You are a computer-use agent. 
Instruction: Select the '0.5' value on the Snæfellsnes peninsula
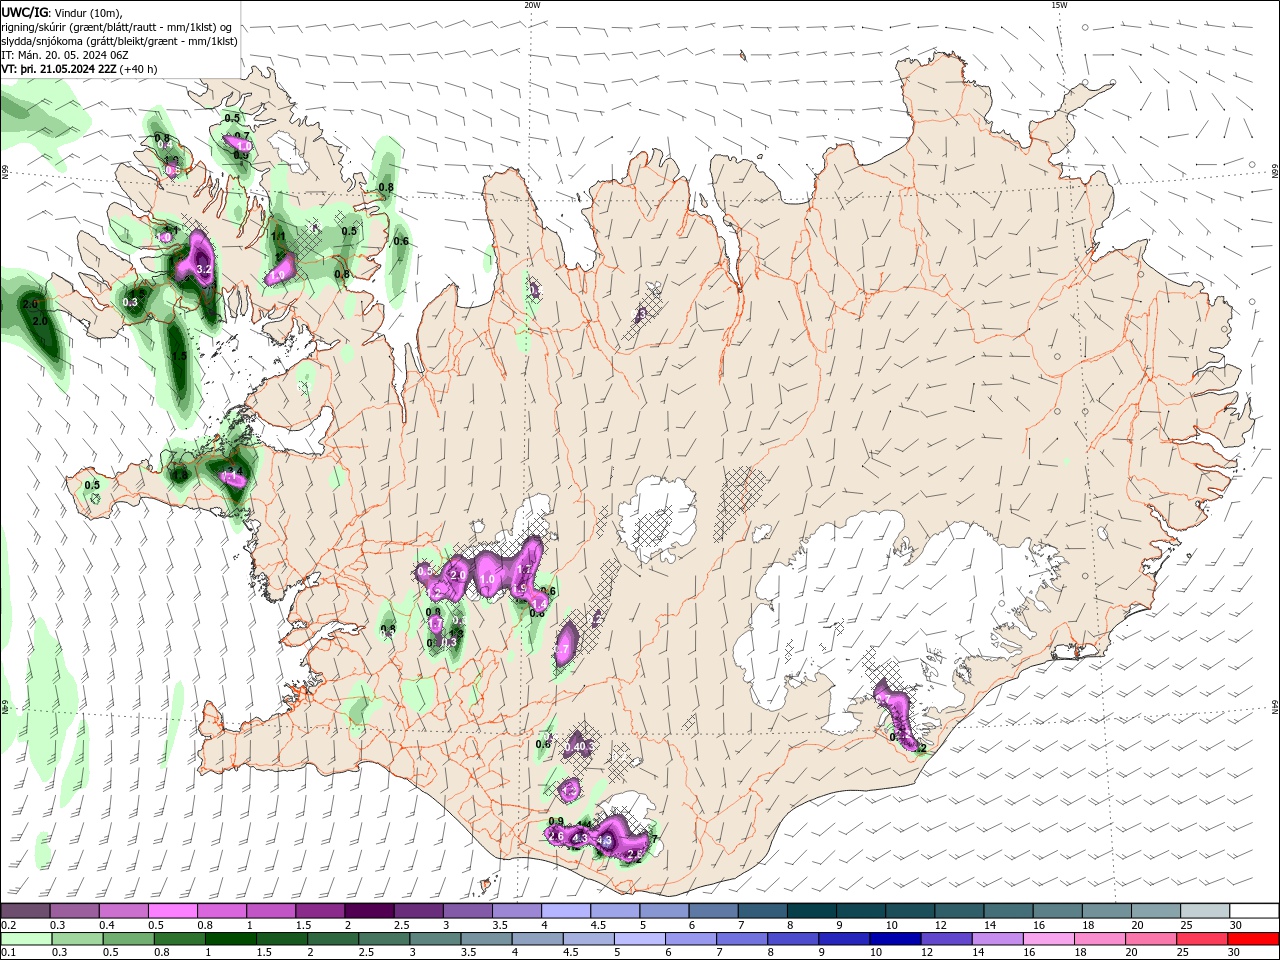tap(92, 485)
